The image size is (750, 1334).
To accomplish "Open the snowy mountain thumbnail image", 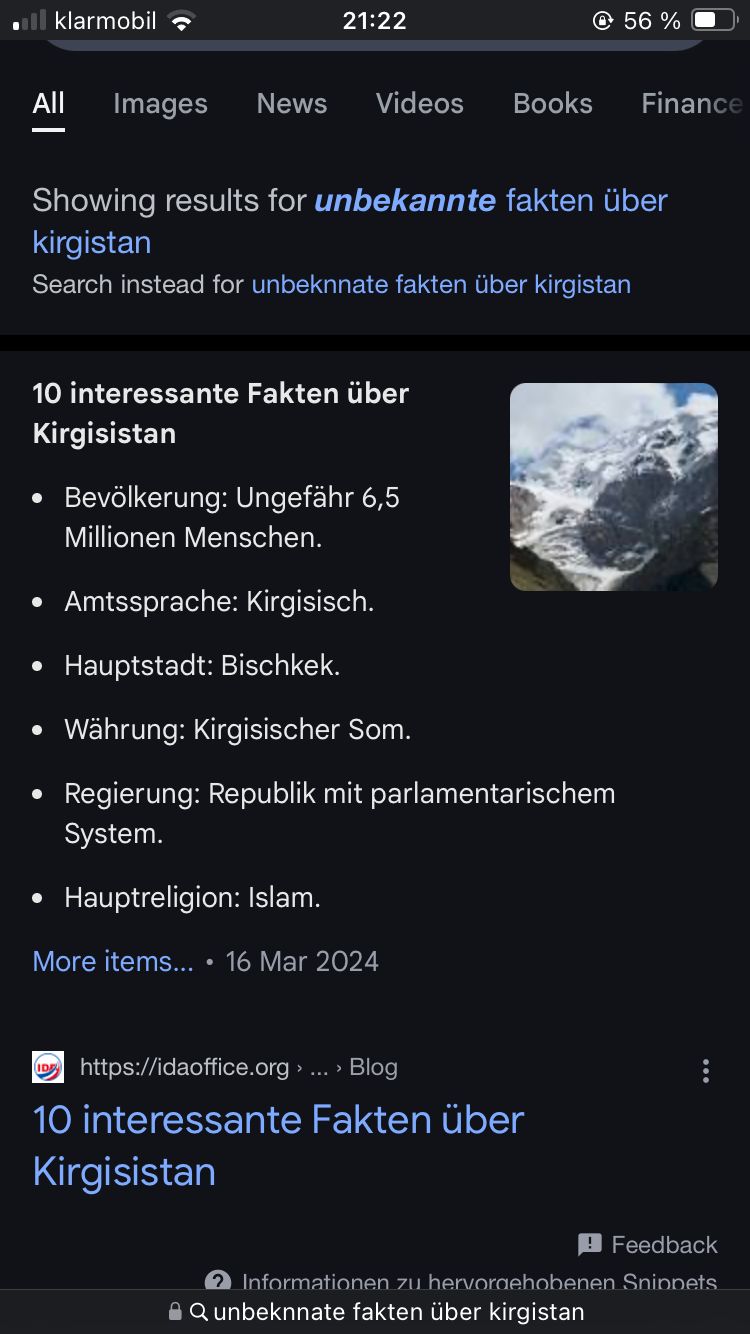I will click(614, 487).
